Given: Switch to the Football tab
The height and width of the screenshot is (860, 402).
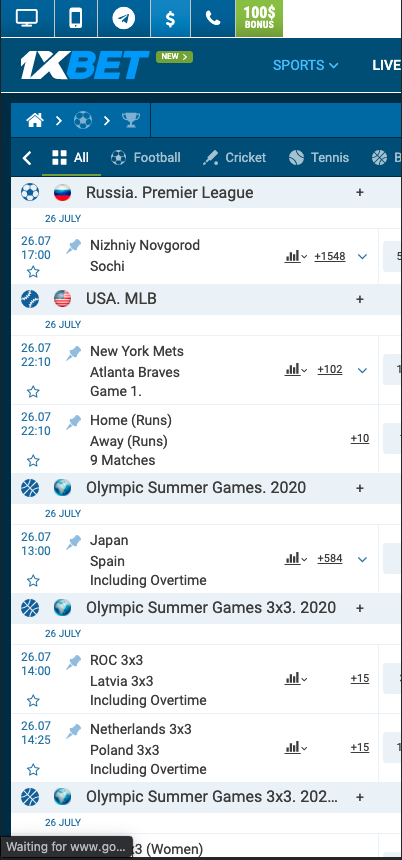Looking at the screenshot, I should (145, 158).
